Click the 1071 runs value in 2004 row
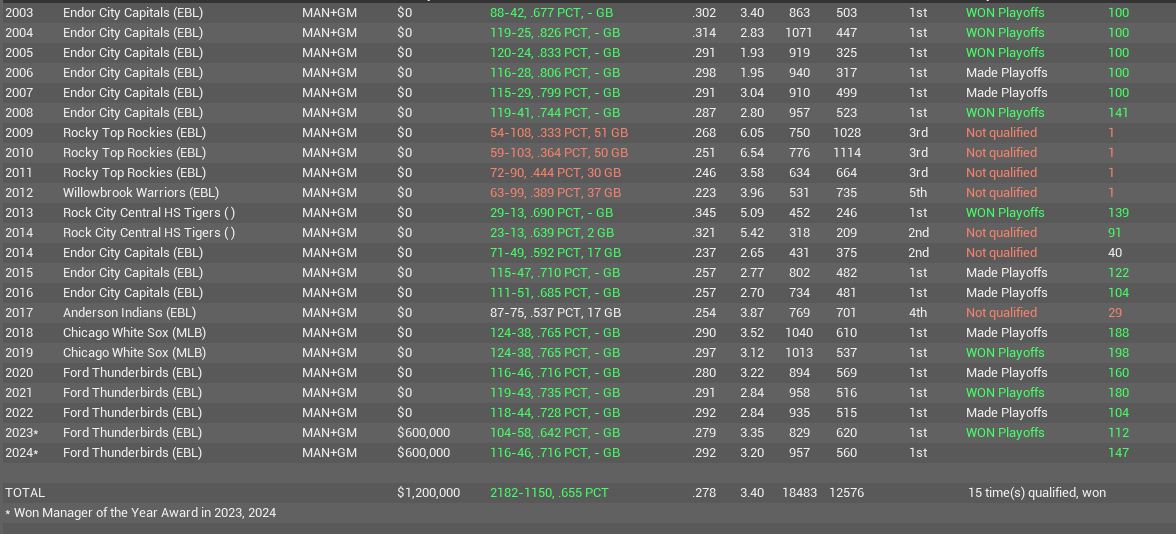The height and width of the screenshot is (534, 1176). (x=799, y=33)
